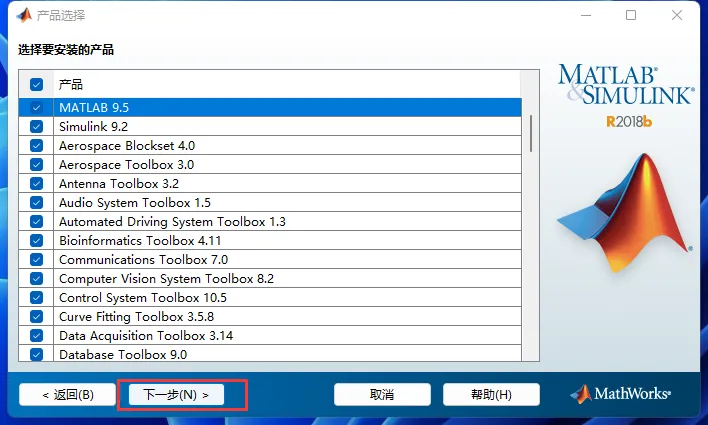Screen dimensions: 708x425
Task: Select the Aerospace Toolbox 3.0 row text
Action: pyautogui.click(x=126, y=164)
